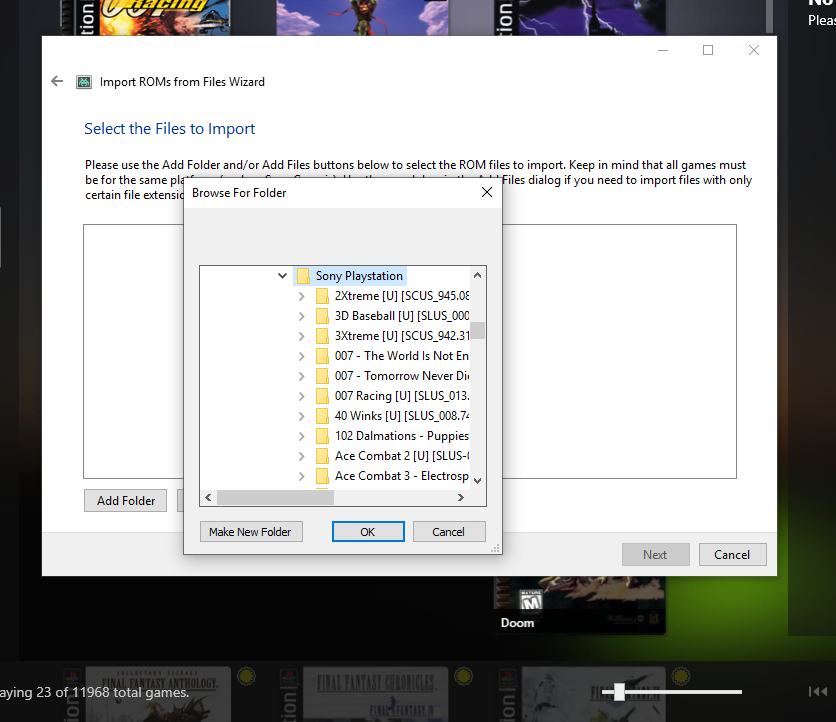This screenshot has height=722, width=836.
Task: Click the Make New Folder button
Action: [x=251, y=532]
